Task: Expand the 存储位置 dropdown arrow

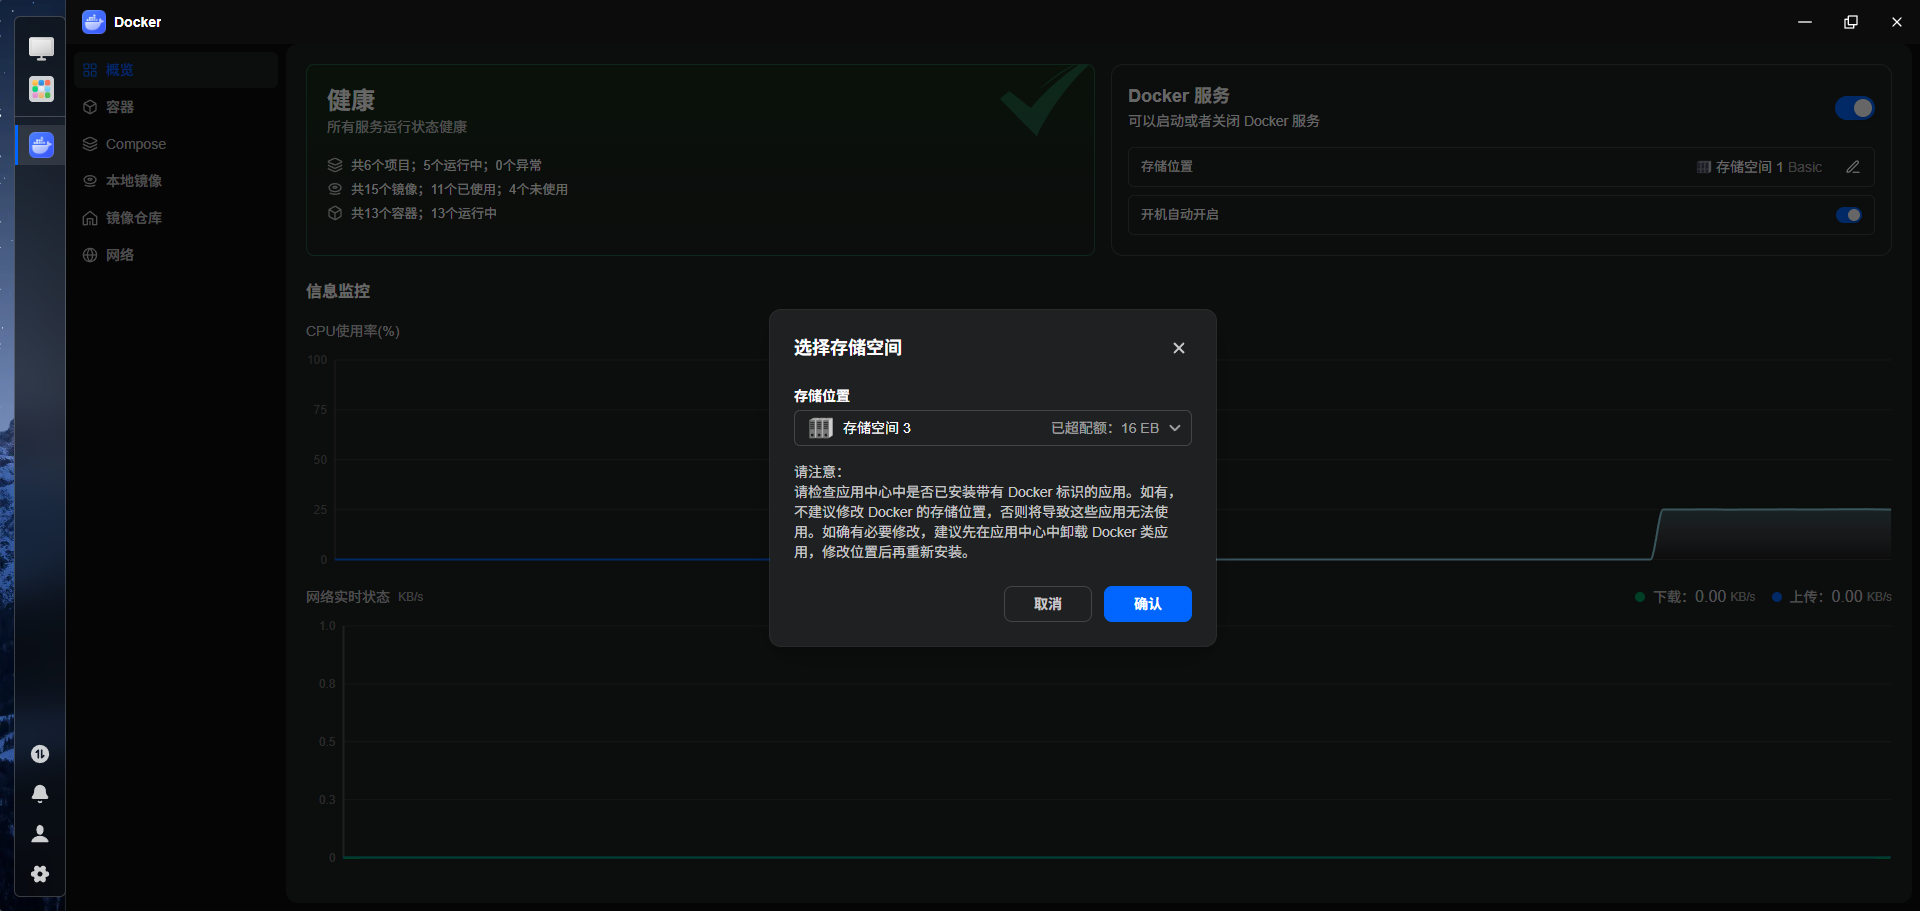Action: 1175,428
